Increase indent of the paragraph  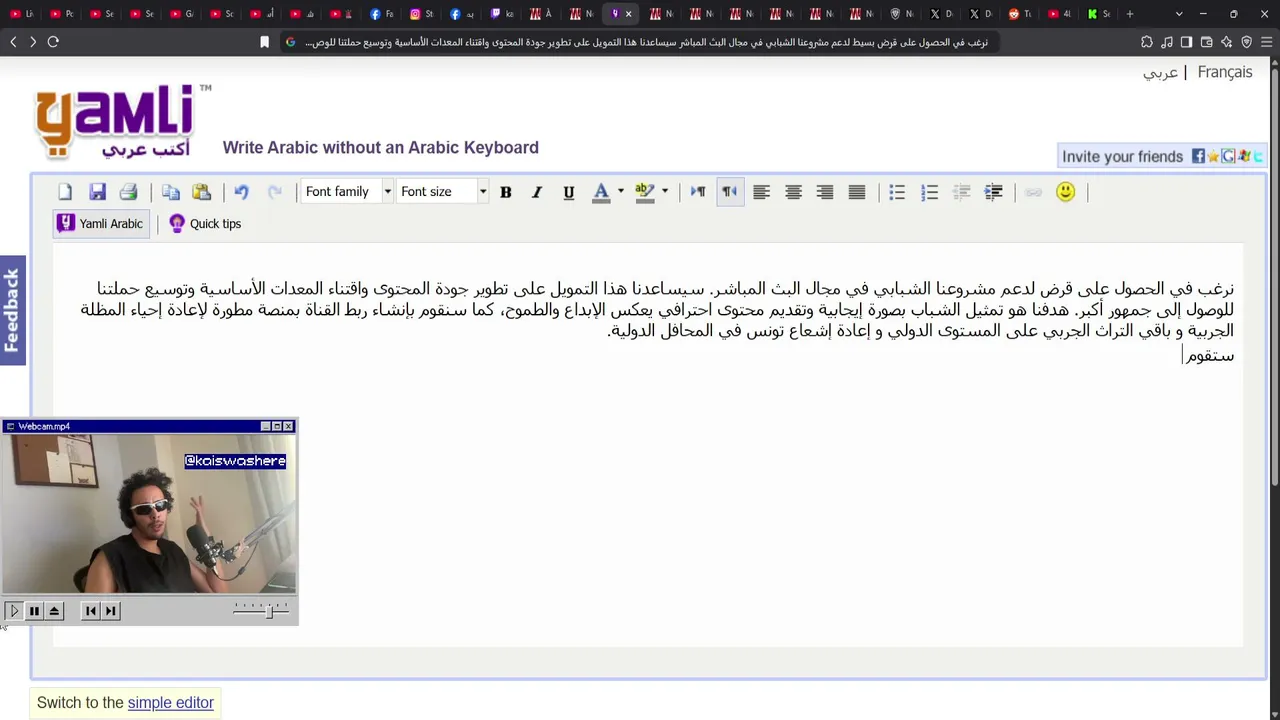point(993,192)
